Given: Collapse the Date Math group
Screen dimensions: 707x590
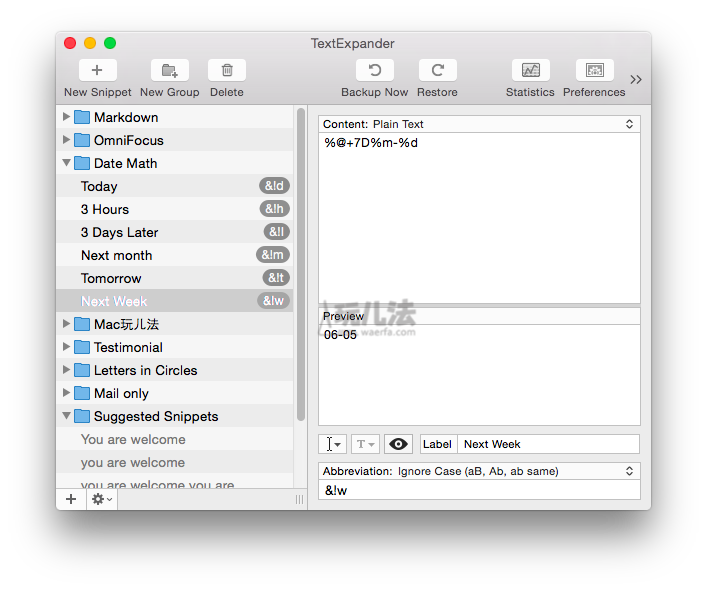Looking at the screenshot, I should 66,163.
